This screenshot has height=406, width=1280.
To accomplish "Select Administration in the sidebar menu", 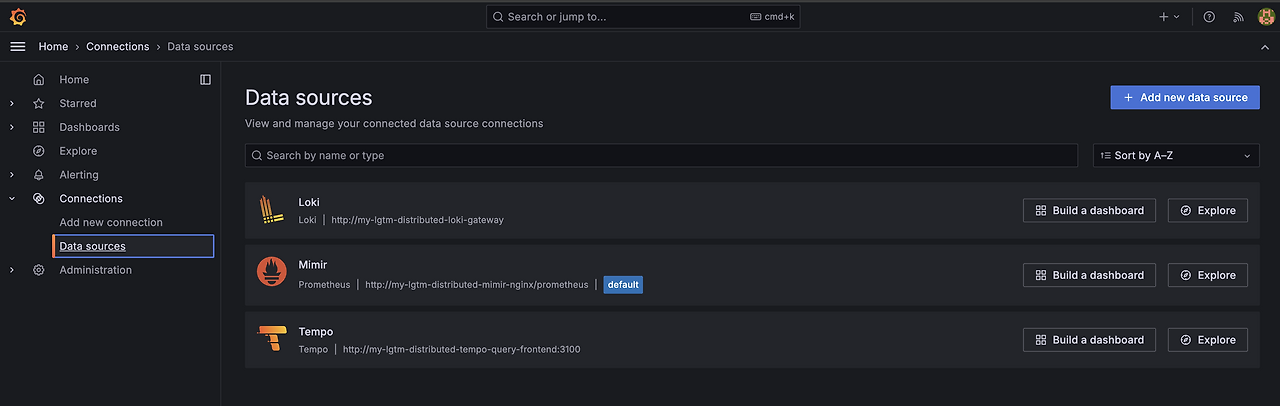I will click(95, 270).
